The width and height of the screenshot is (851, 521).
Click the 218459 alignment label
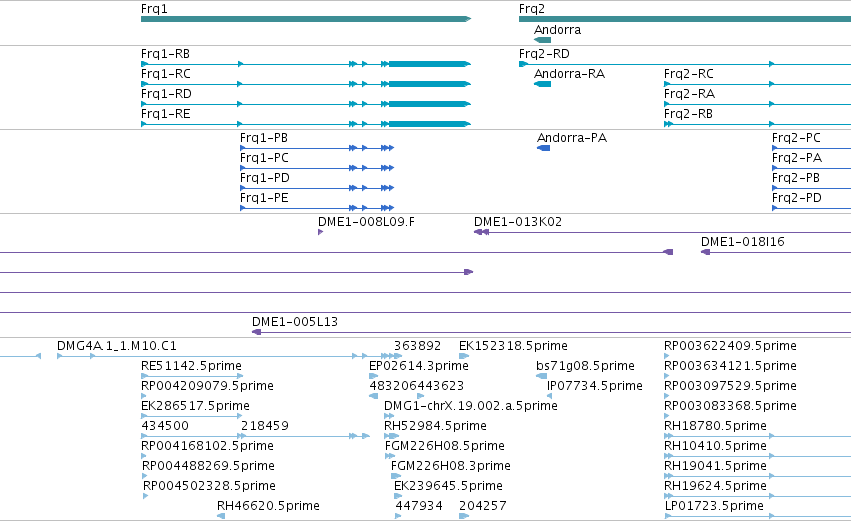pos(265,426)
